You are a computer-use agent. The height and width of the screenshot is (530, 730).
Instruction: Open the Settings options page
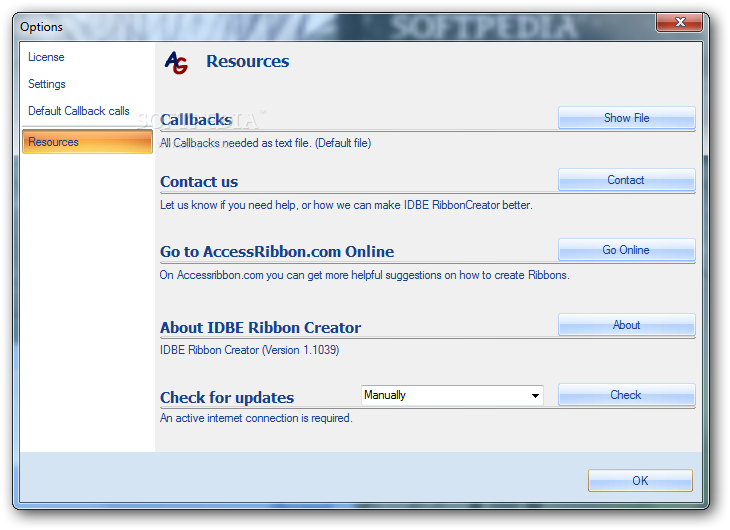[x=47, y=84]
